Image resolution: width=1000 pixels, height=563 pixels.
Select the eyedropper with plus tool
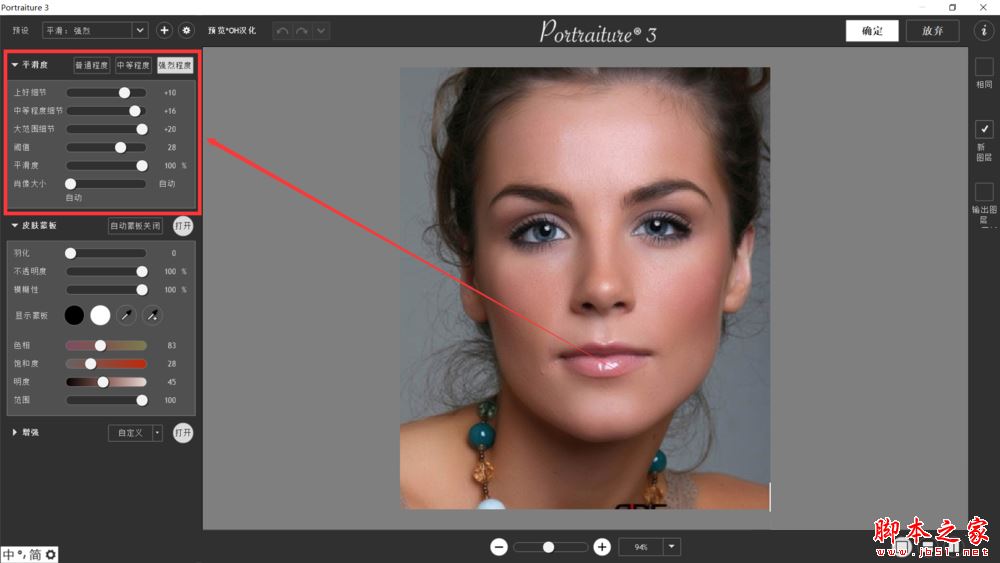152,315
